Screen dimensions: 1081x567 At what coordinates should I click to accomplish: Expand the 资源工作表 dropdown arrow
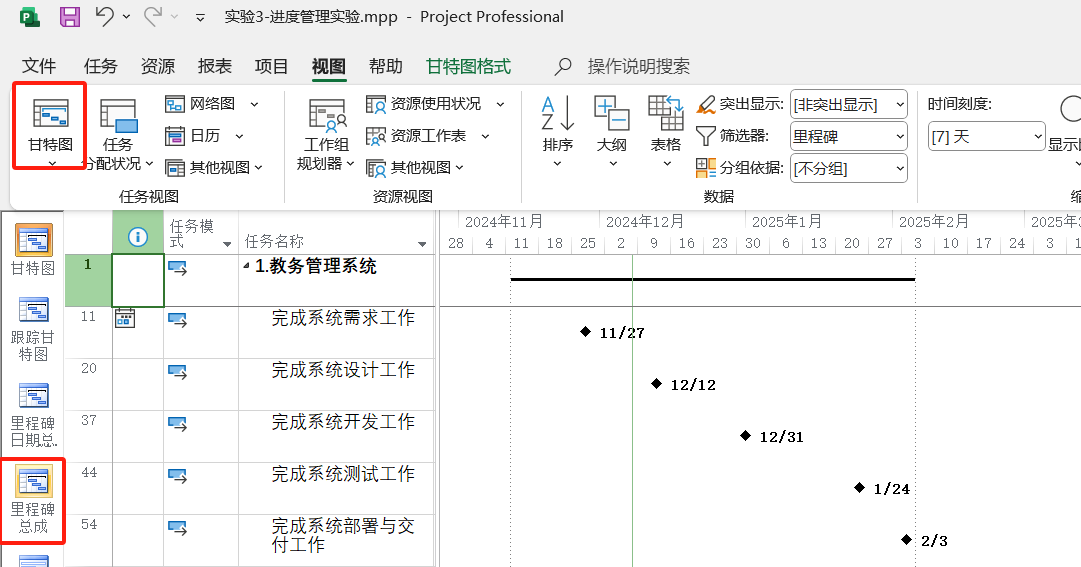coord(485,137)
